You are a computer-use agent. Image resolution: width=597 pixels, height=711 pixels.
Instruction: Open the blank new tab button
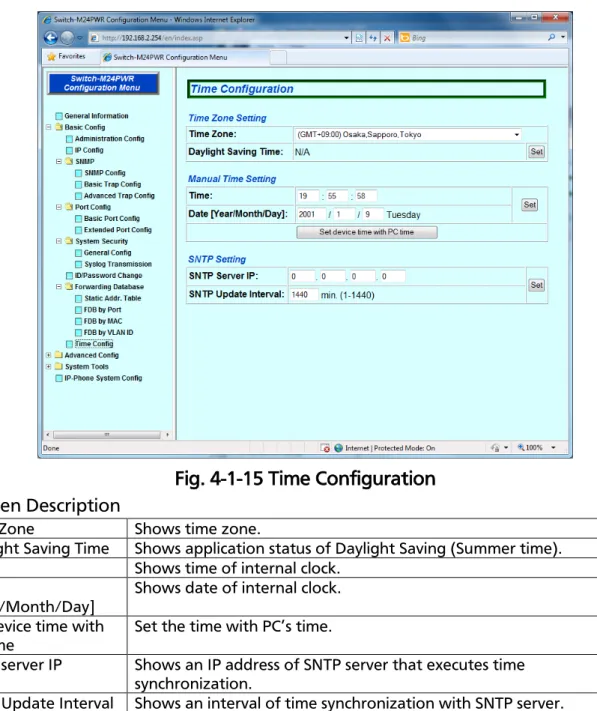[x=278, y=57]
